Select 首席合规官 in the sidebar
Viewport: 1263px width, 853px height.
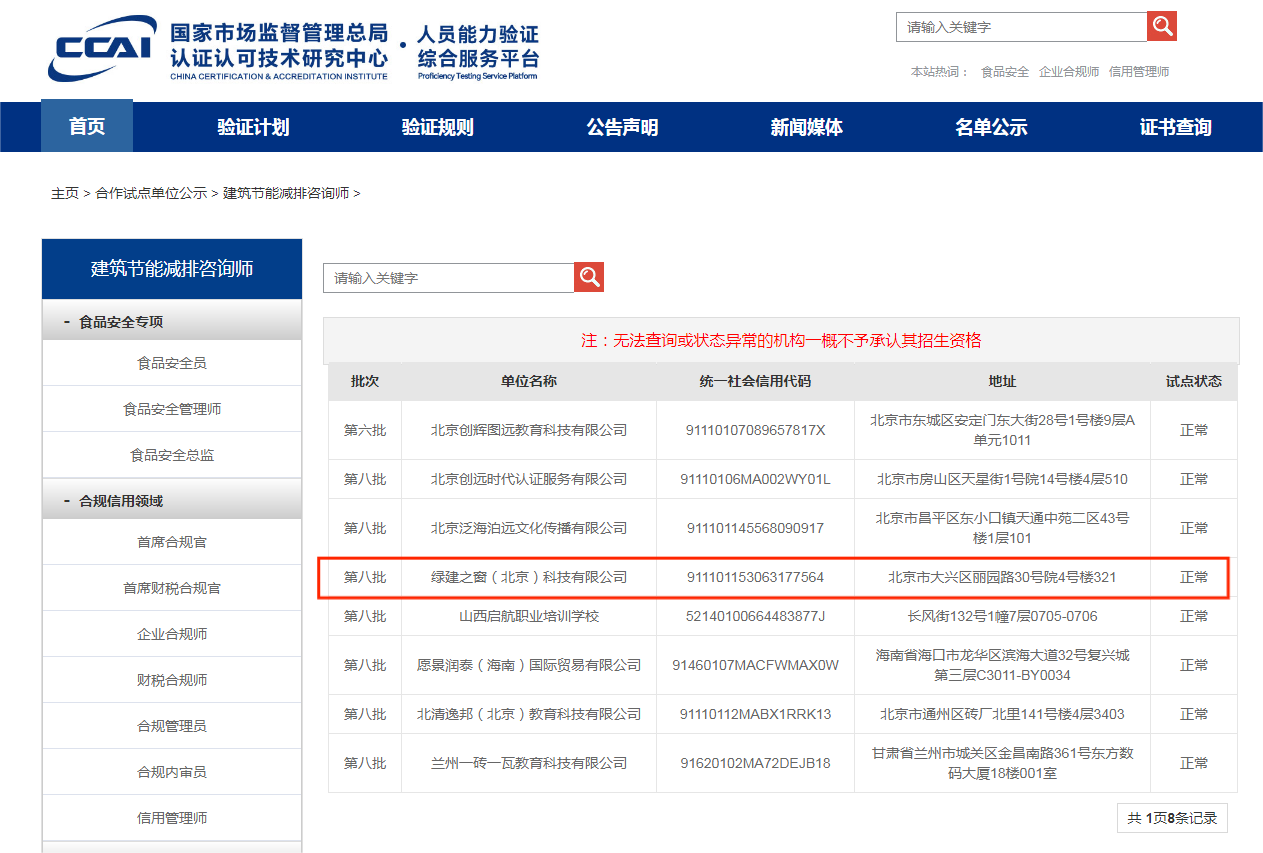pos(172,542)
